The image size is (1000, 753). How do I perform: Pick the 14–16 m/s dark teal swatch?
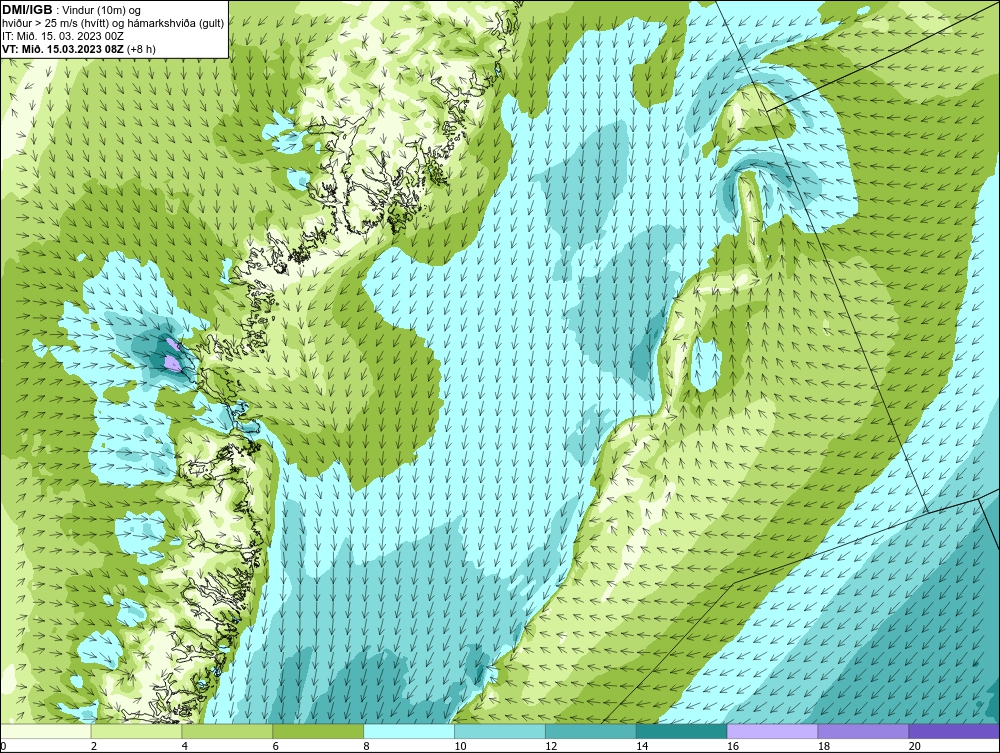tap(681, 731)
